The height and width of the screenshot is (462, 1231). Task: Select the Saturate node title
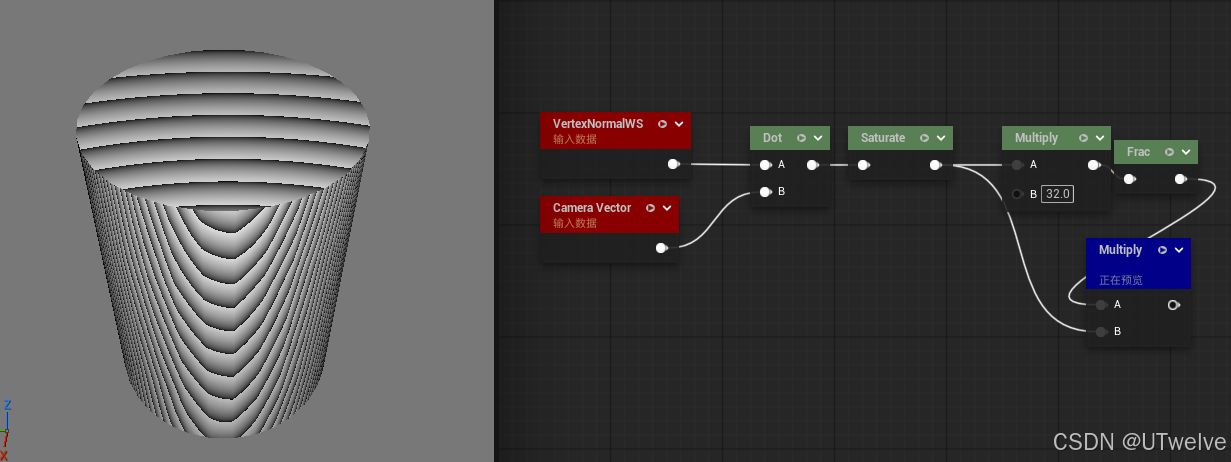pos(883,138)
